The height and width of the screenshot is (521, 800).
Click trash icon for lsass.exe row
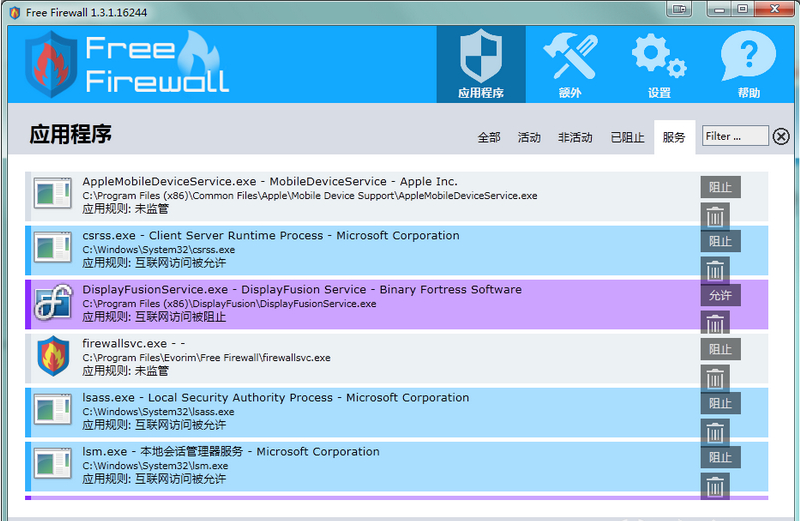(715, 432)
